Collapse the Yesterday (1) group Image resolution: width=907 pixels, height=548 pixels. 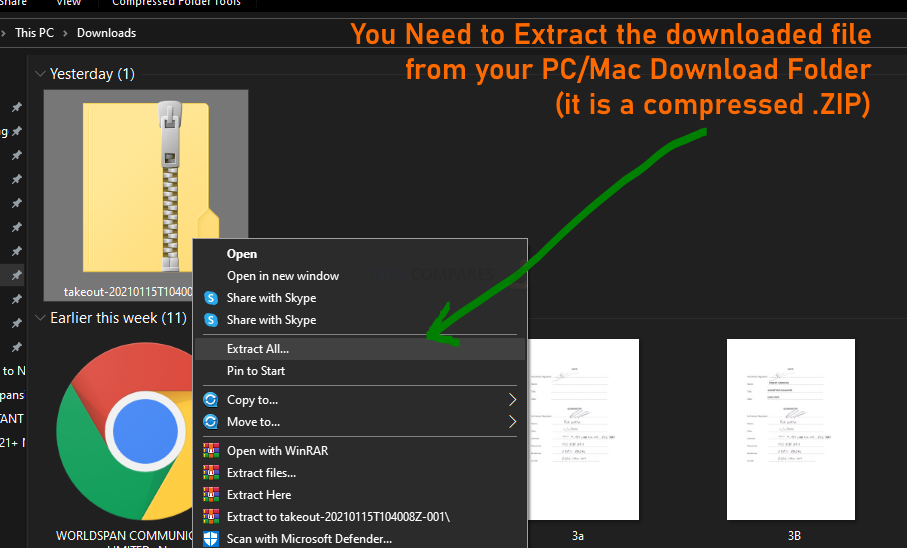click(40, 74)
